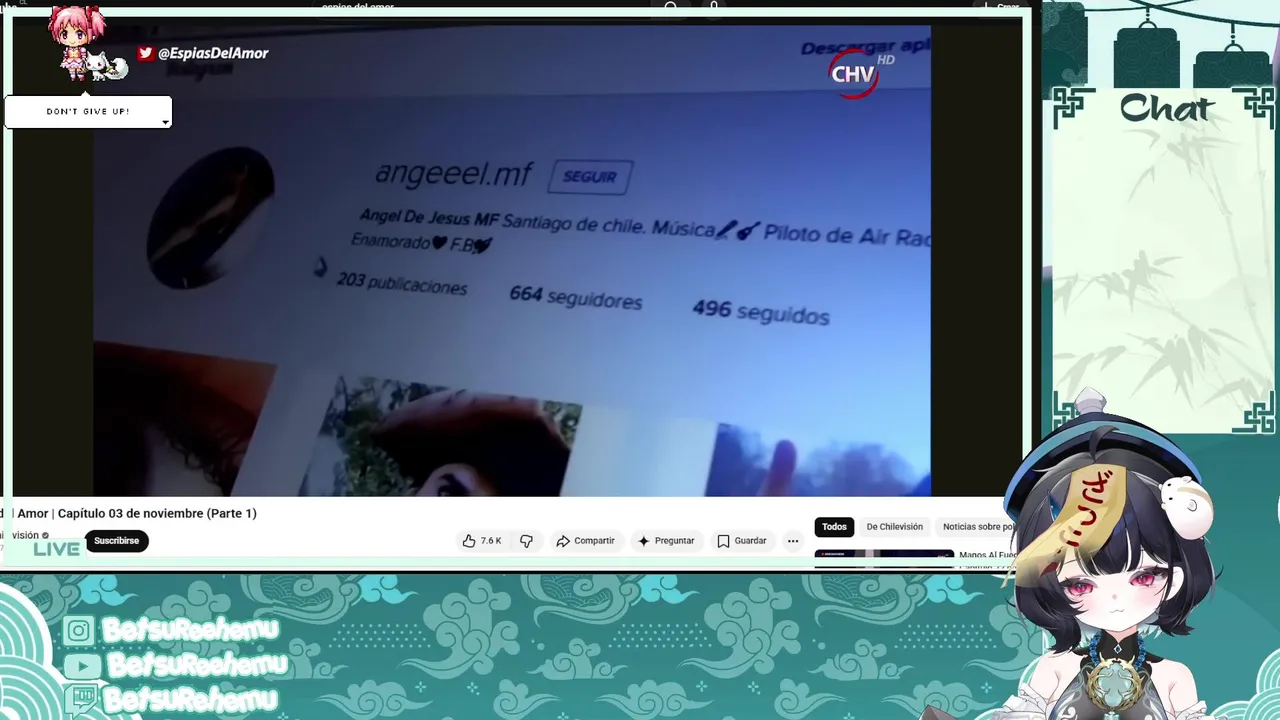
Task: Click the 664 seguidores count
Action: (575, 297)
